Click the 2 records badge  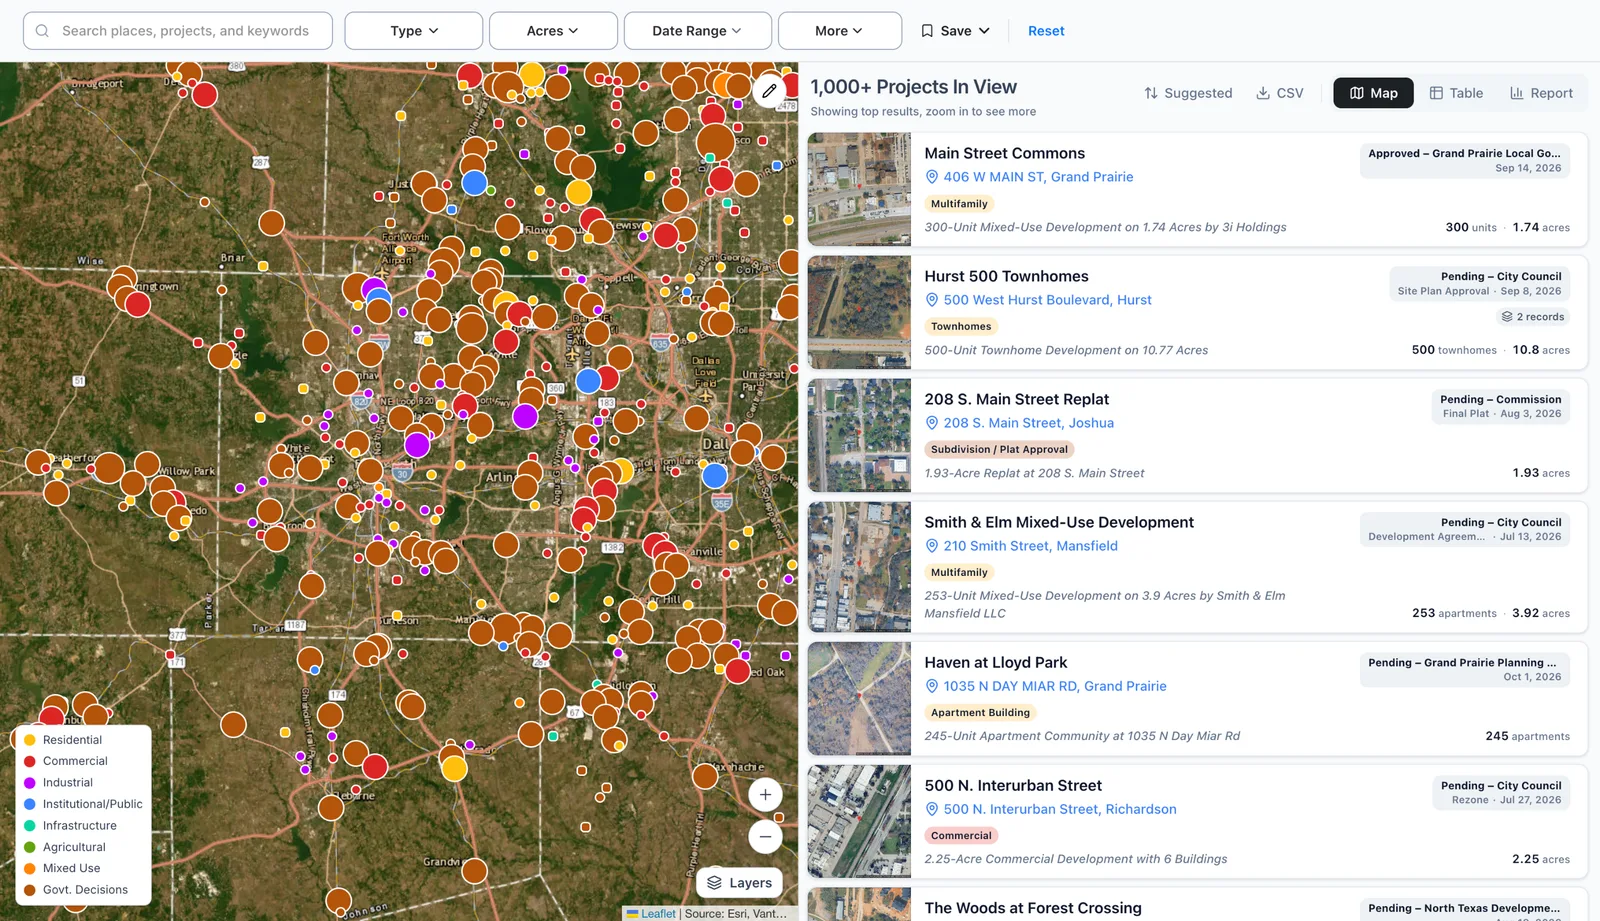(x=1532, y=317)
